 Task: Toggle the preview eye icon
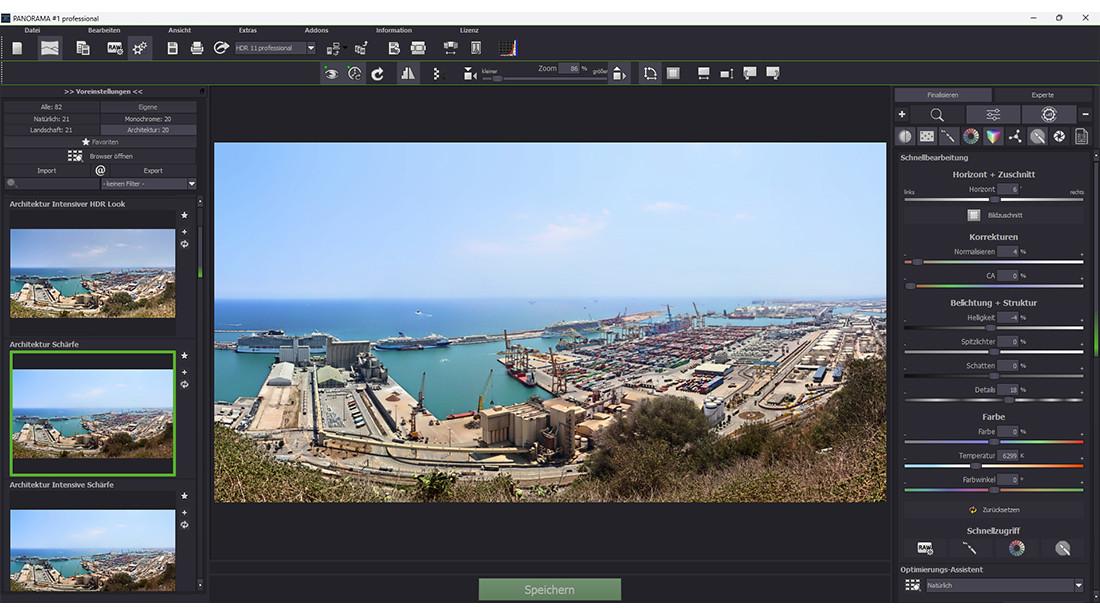coord(330,71)
